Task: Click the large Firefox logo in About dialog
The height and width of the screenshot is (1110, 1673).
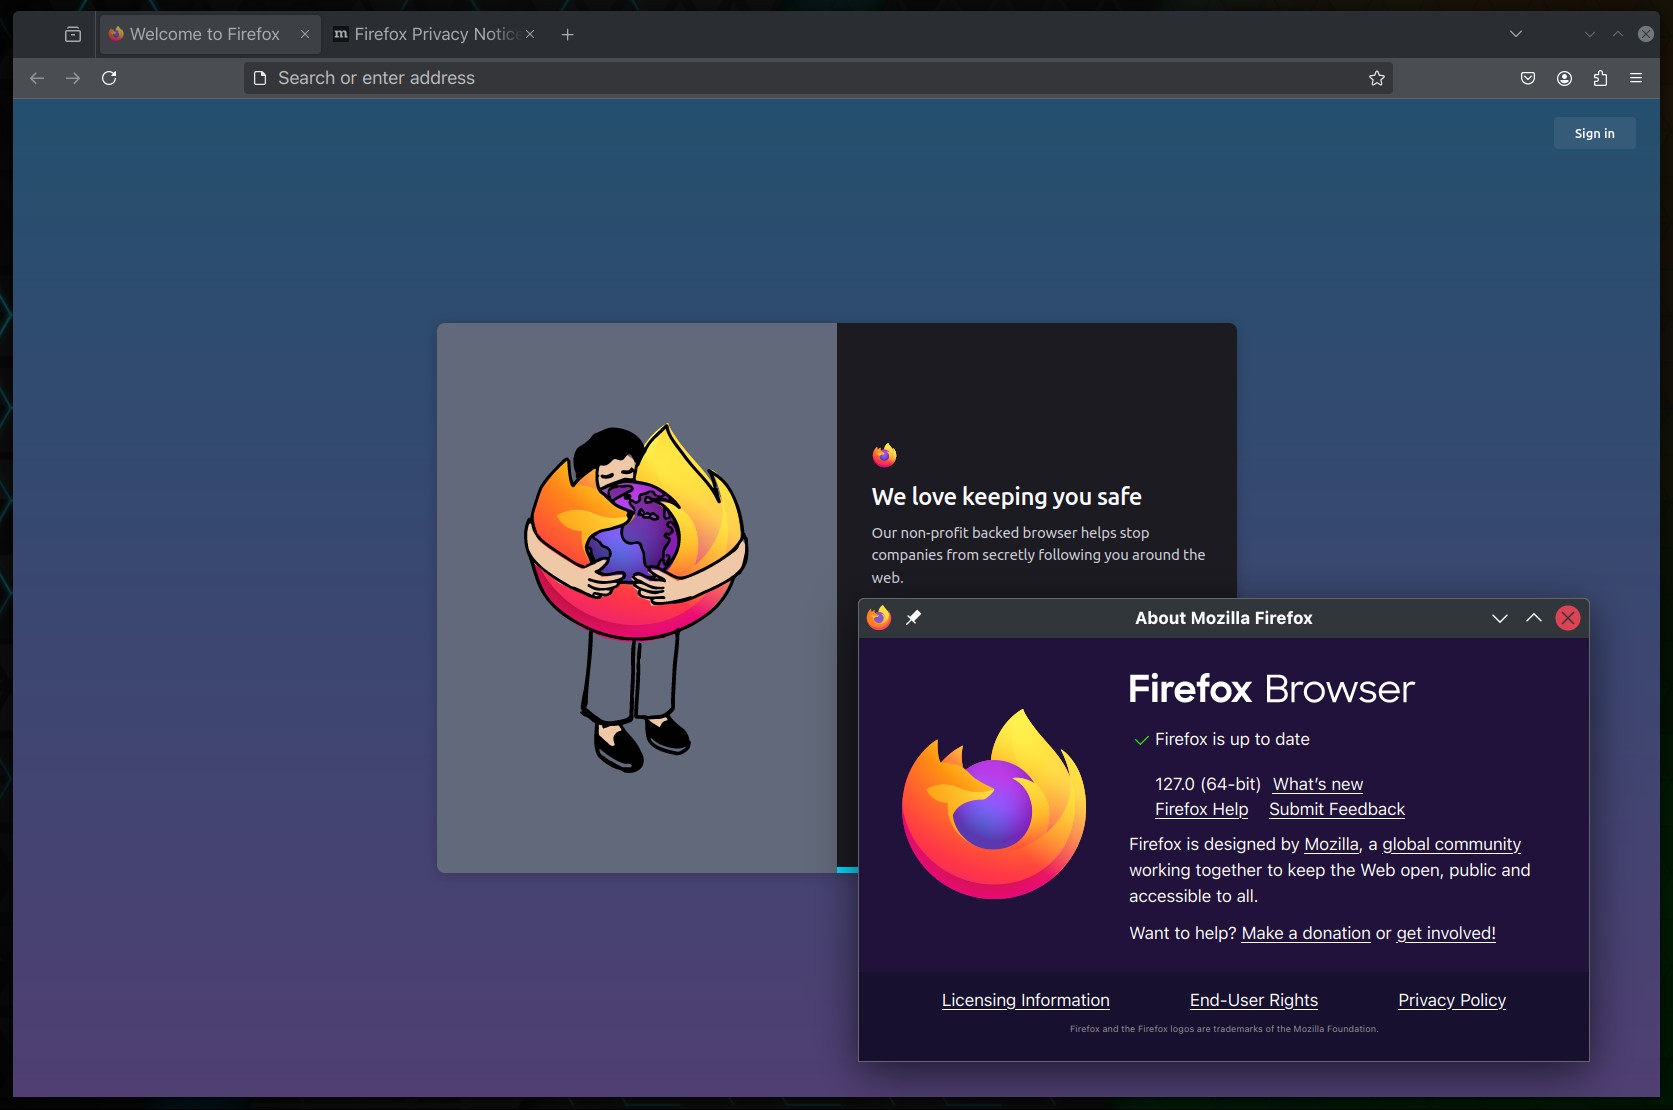Action: coord(994,804)
